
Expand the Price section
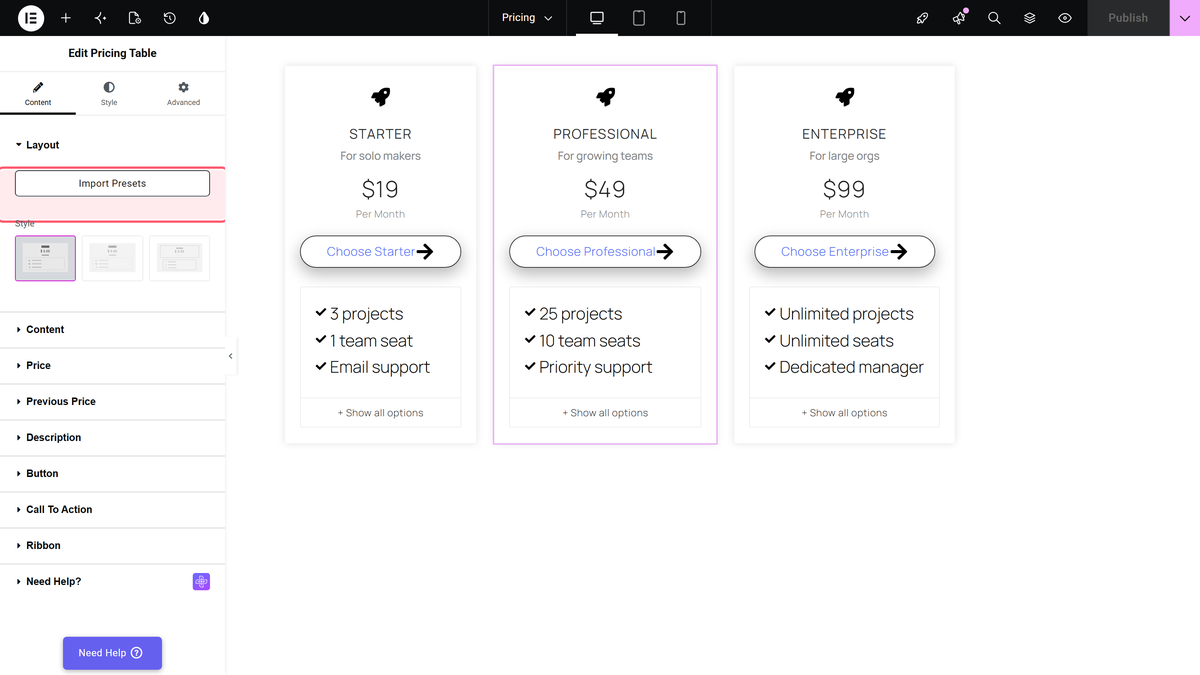click(113, 365)
